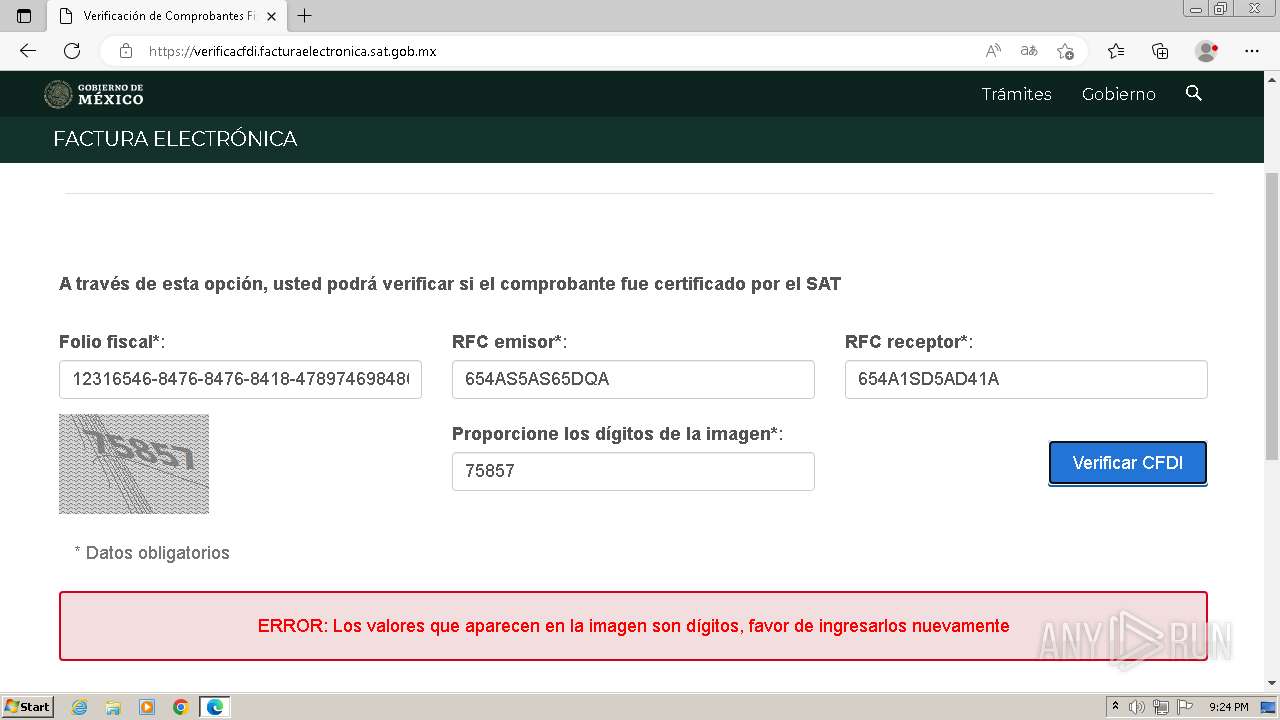This screenshot has width=1280, height=720.
Task: Open the volume speaker tray icon
Action: pos(1137,707)
